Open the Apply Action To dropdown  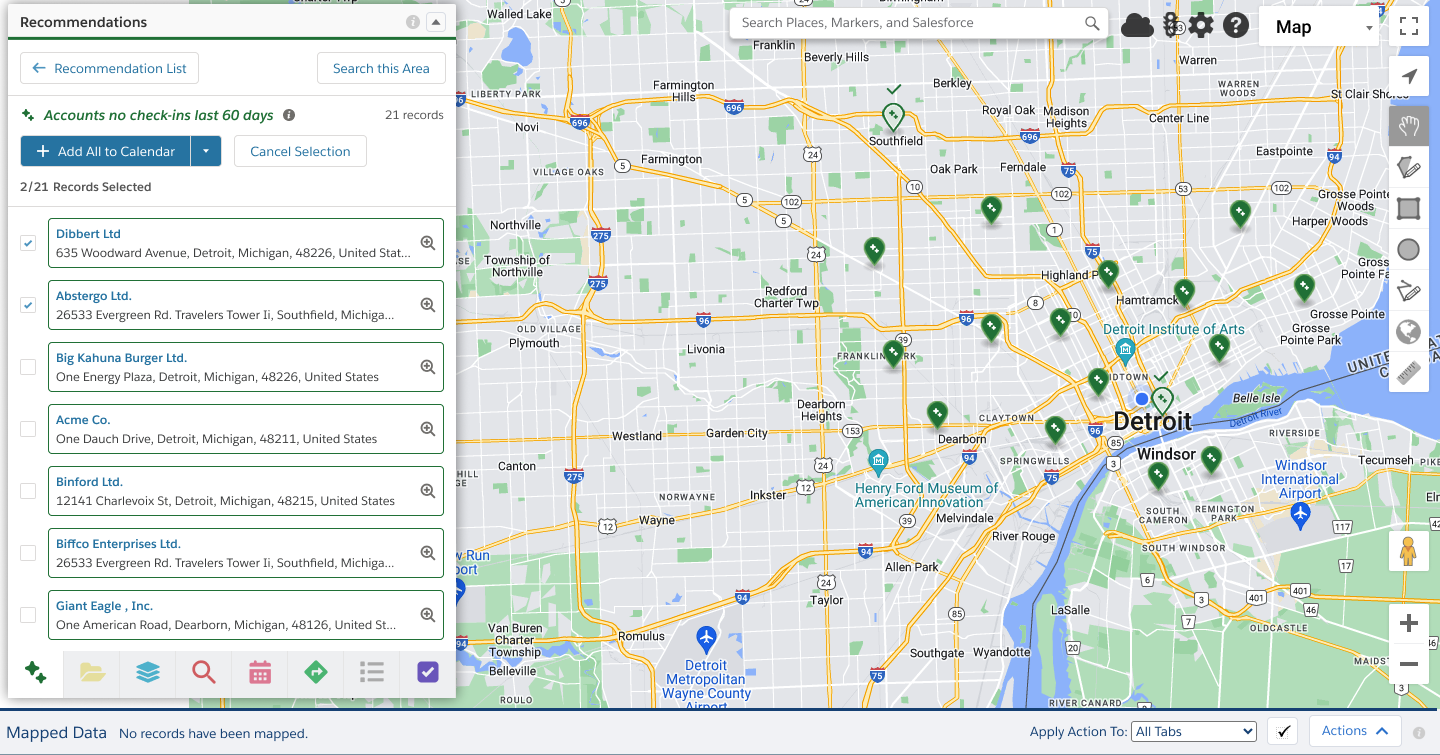(x=1194, y=731)
